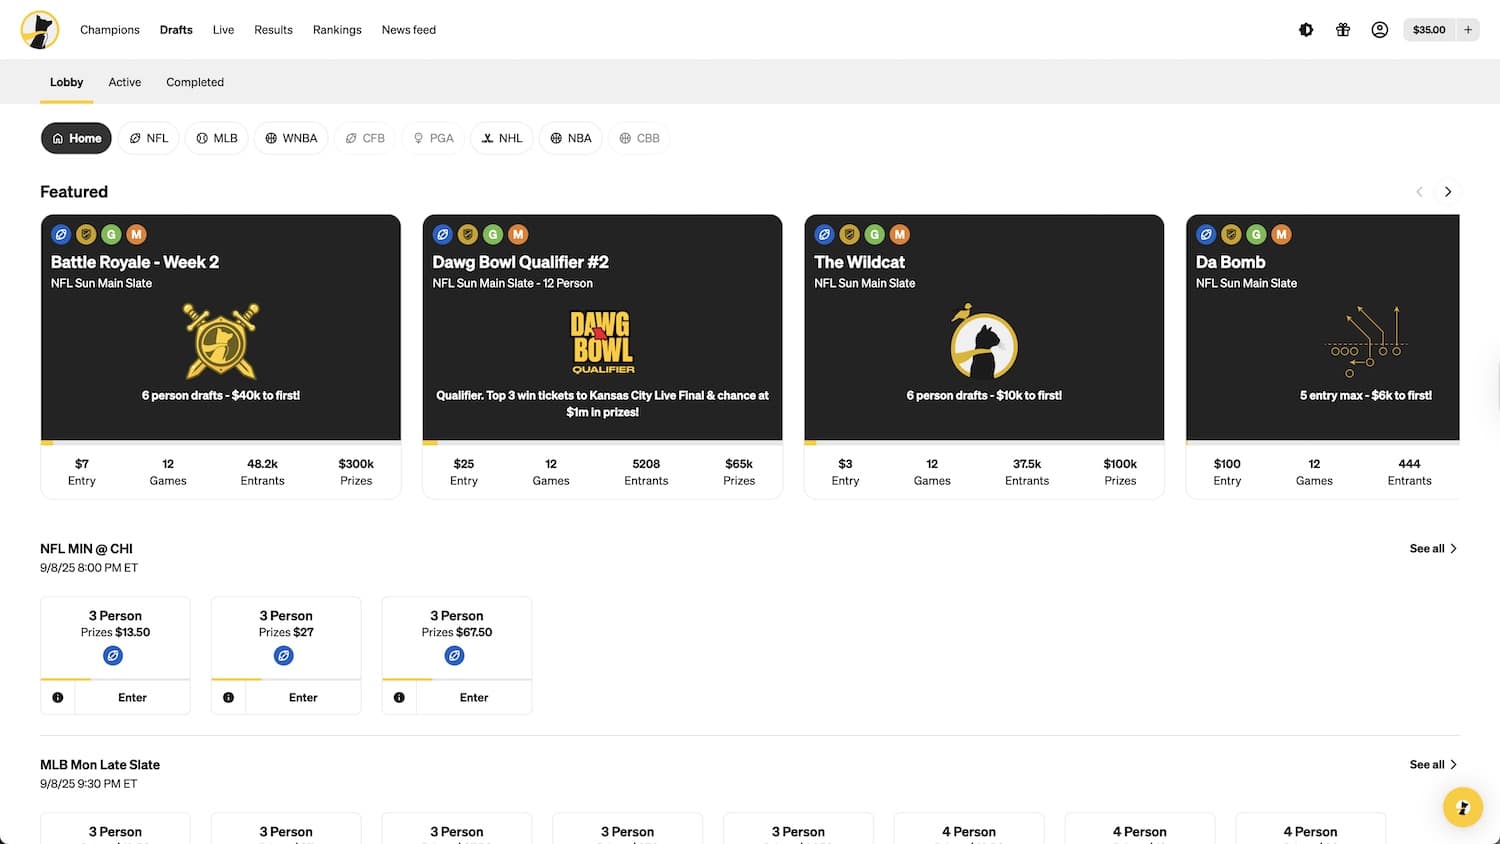The height and width of the screenshot is (844, 1500).
Task: Show info for the $67.50 prize draft
Action: (x=399, y=698)
